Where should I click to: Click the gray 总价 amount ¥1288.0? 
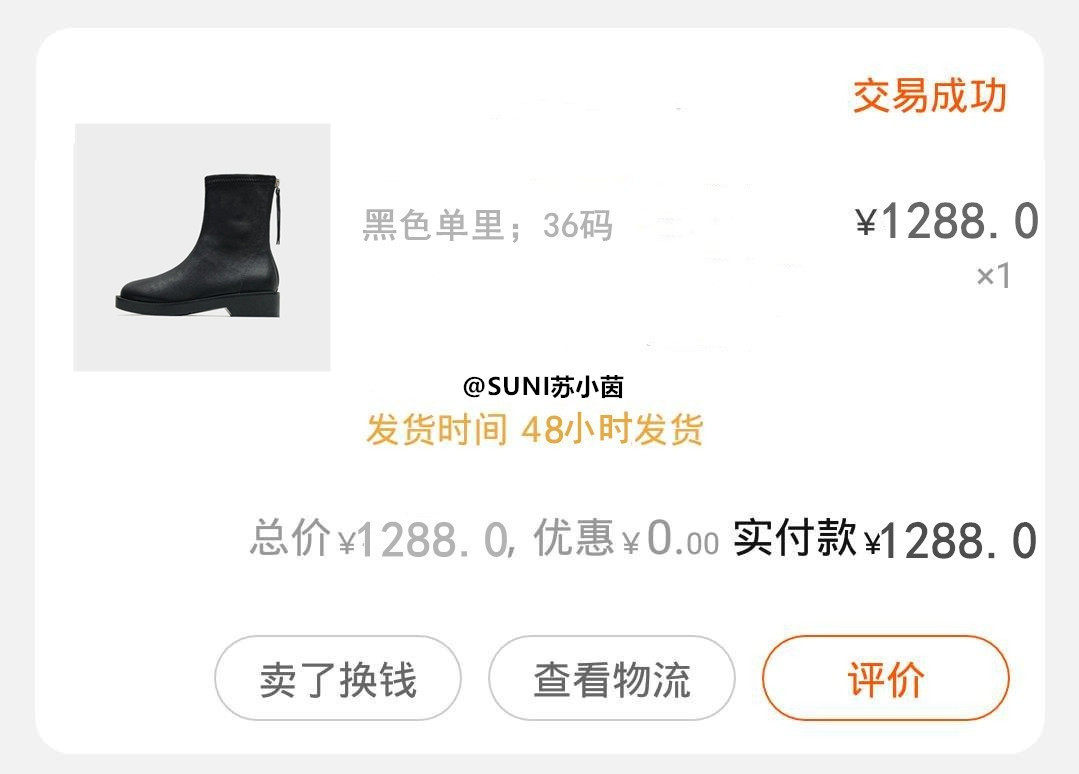tap(422, 541)
